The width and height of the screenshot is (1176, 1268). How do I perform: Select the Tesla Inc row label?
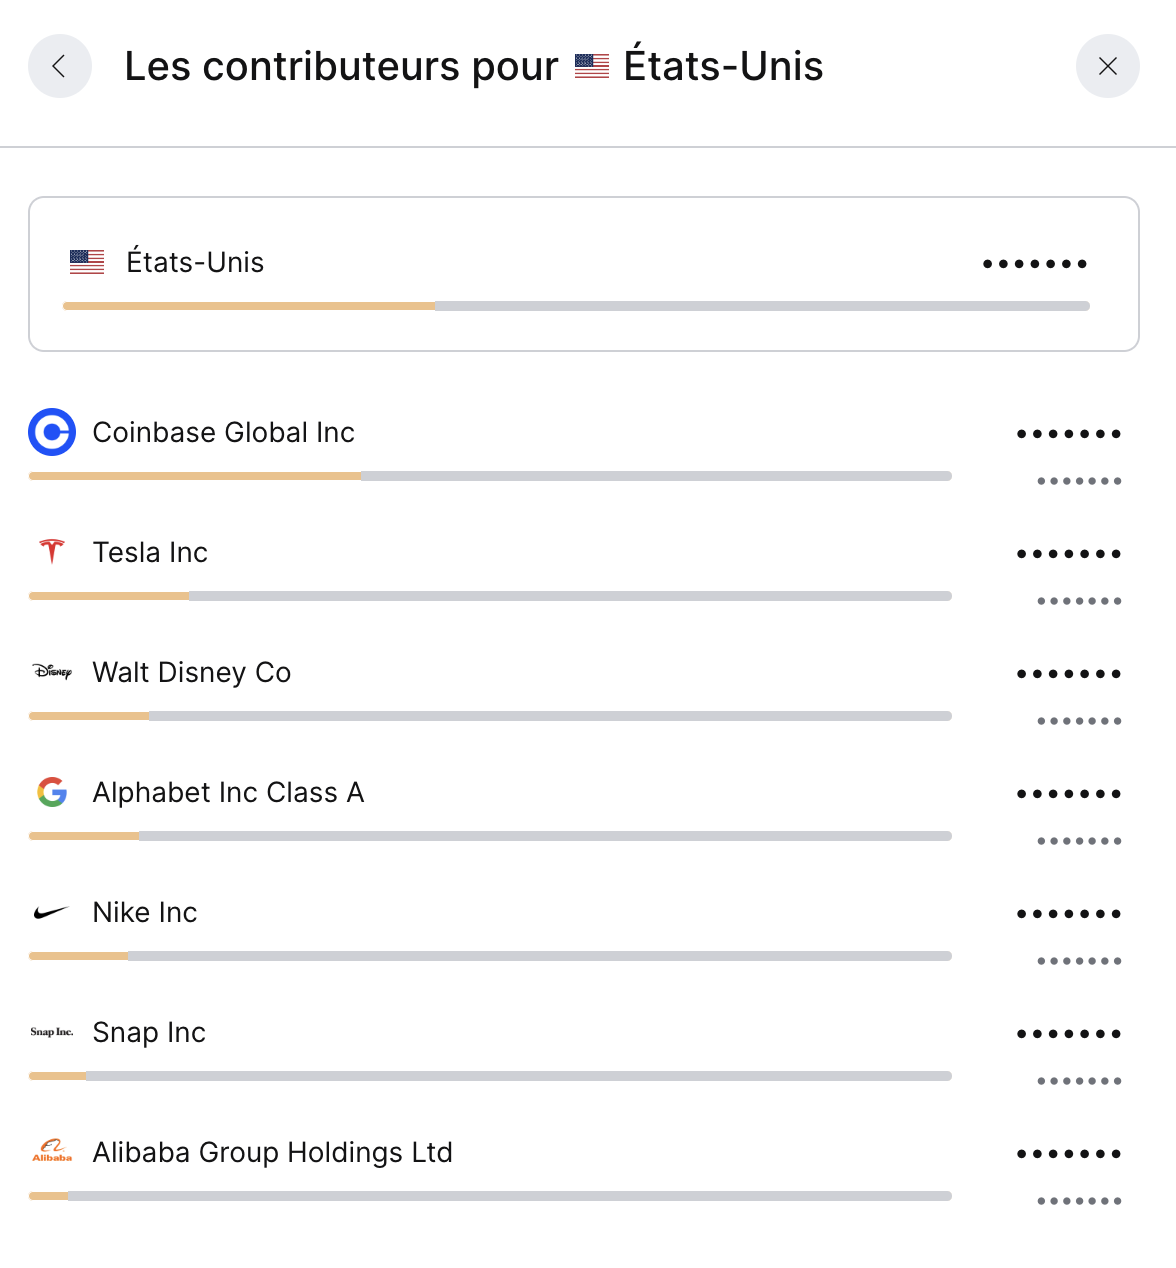click(150, 552)
